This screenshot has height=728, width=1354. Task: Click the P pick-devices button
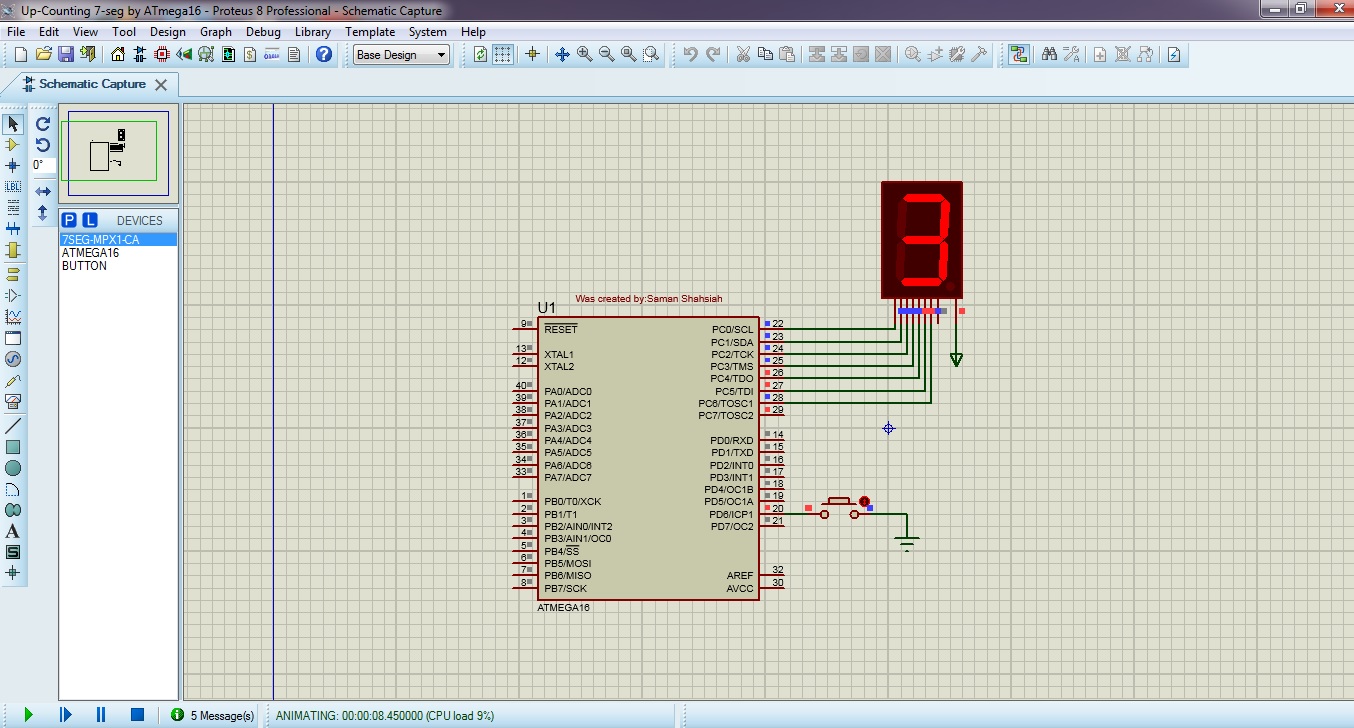point(69,219)
